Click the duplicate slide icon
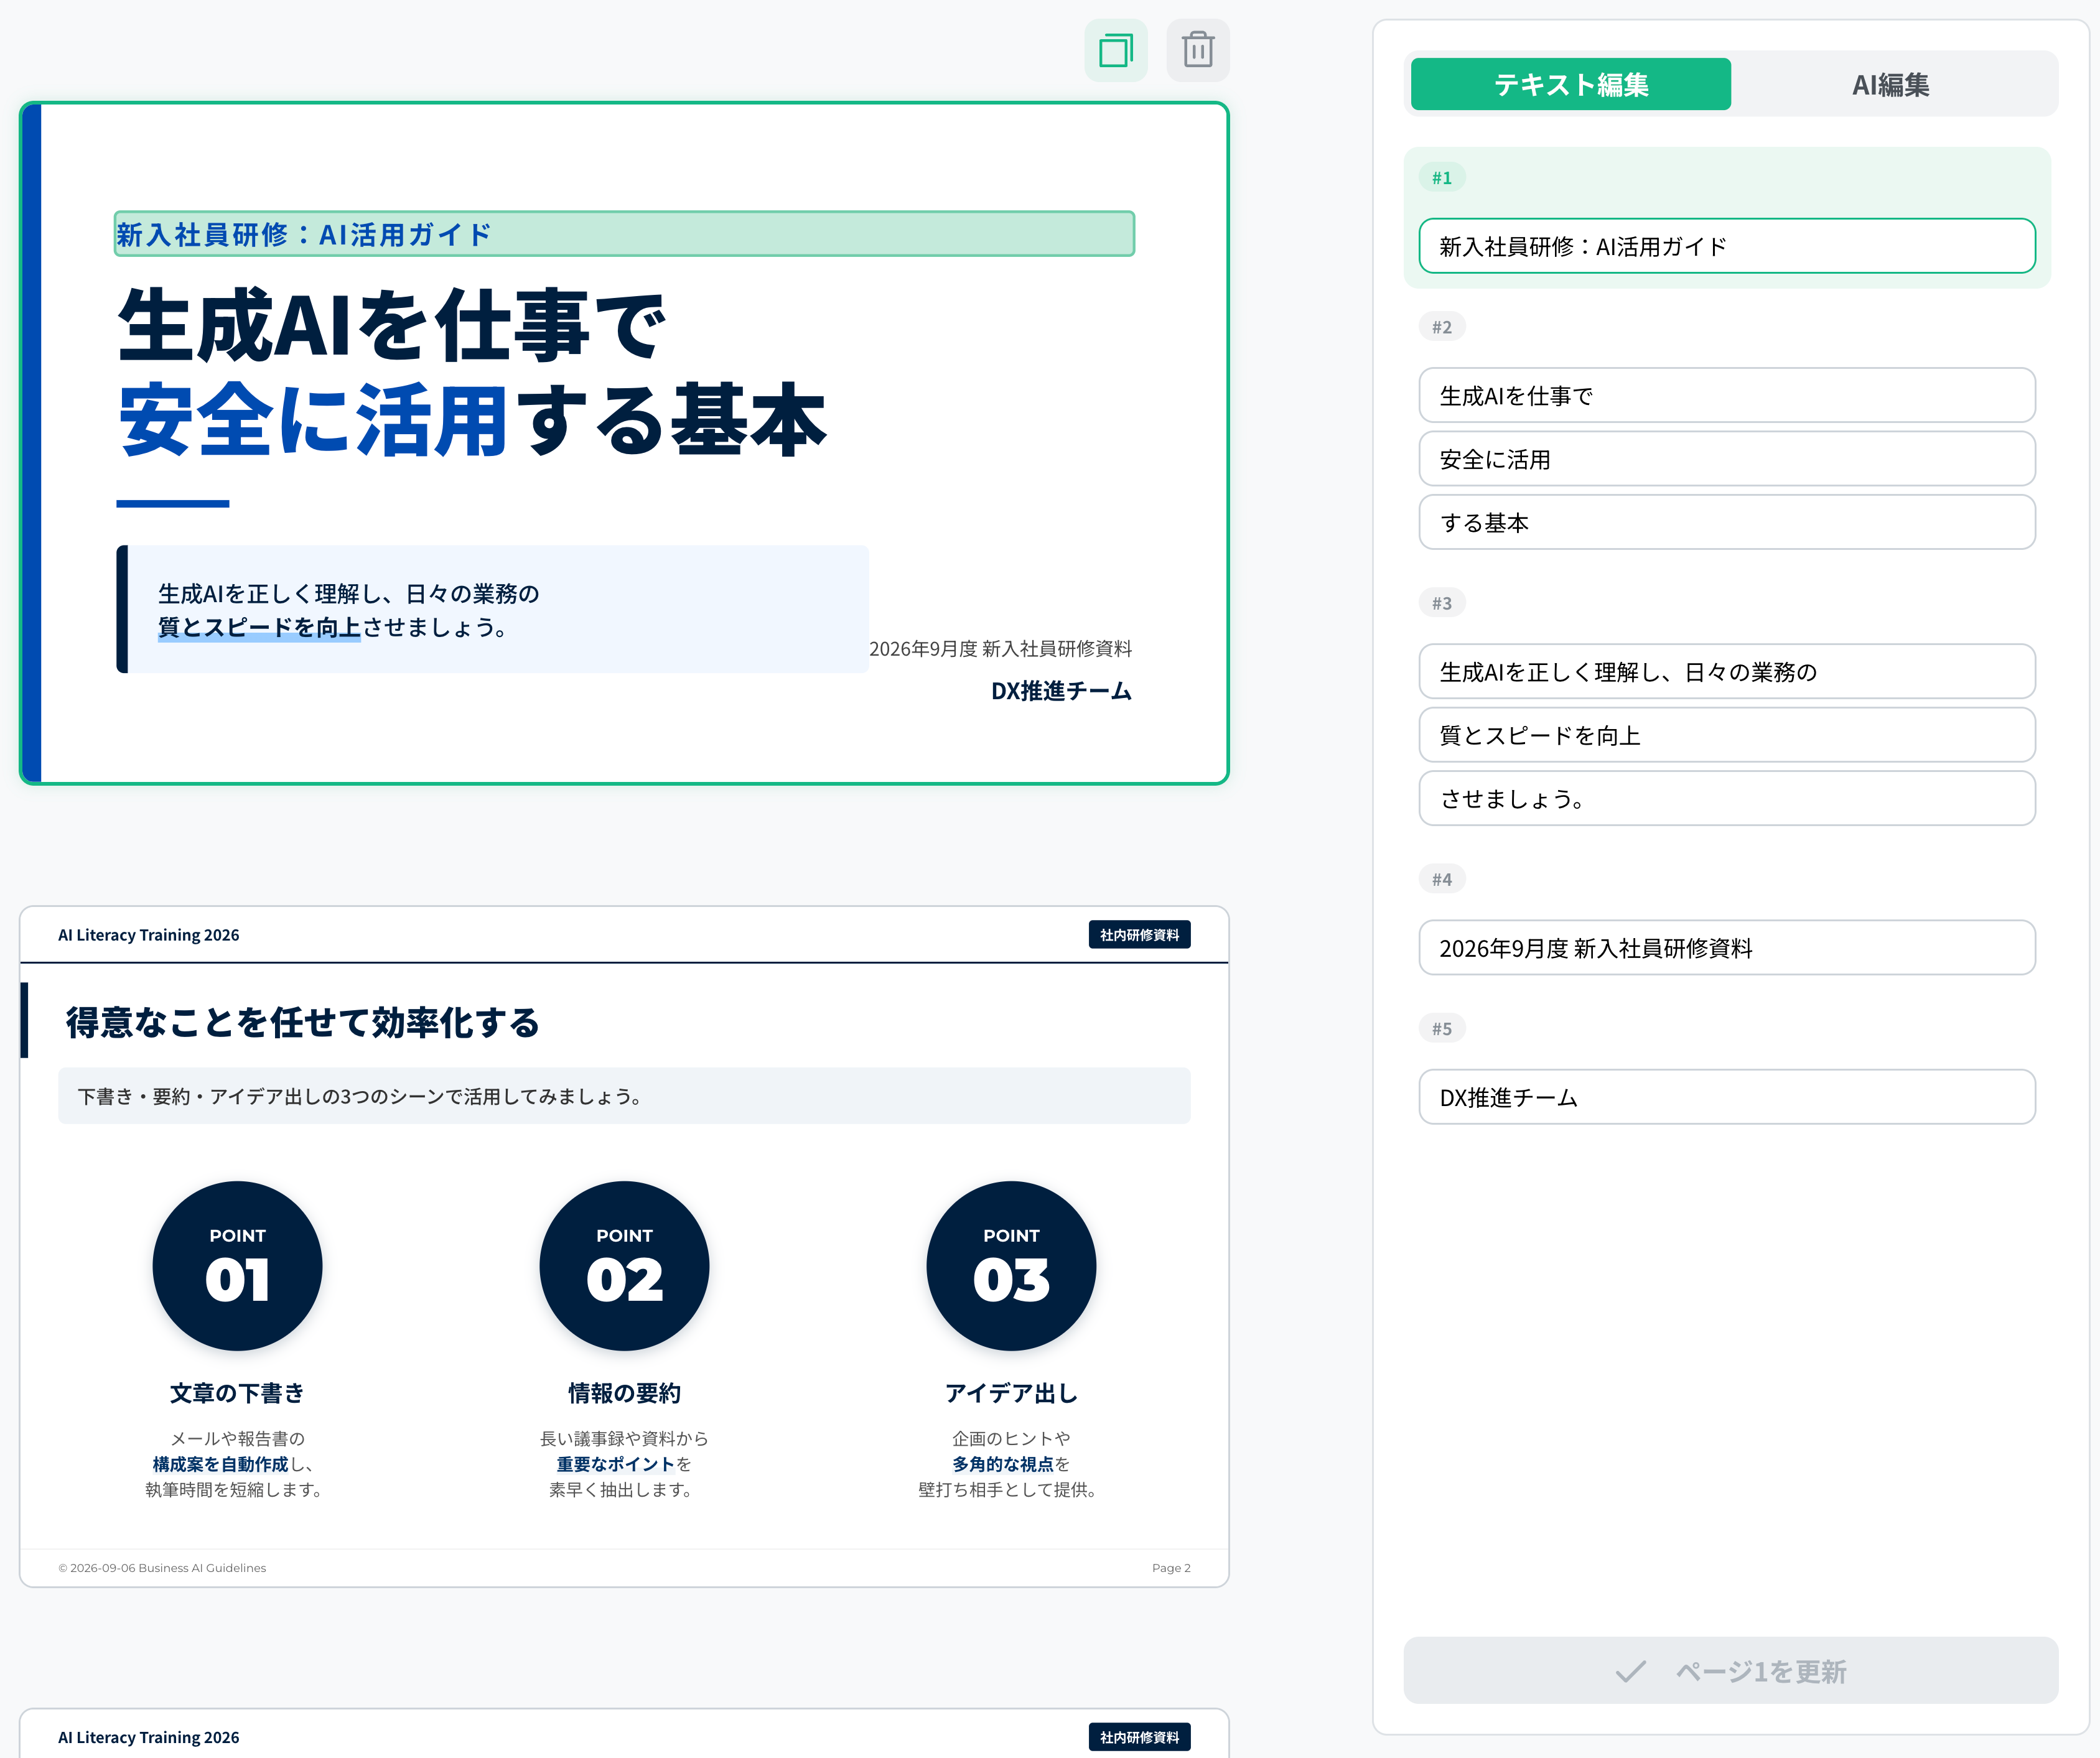The image size is (2100, 1758). [x=1116, y=50]
